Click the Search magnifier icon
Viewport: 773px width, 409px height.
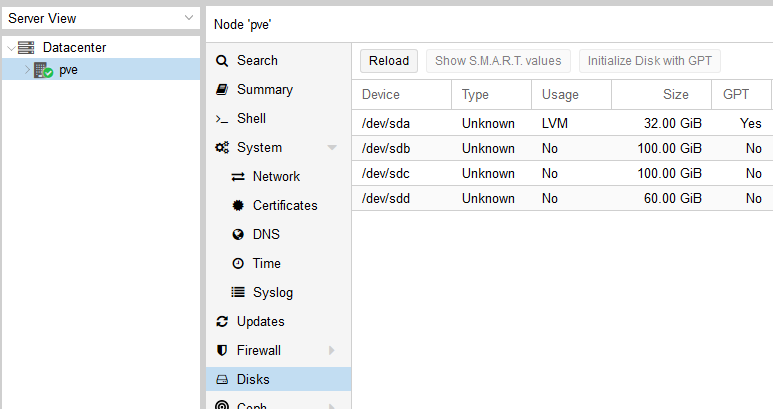coord(222,61)
